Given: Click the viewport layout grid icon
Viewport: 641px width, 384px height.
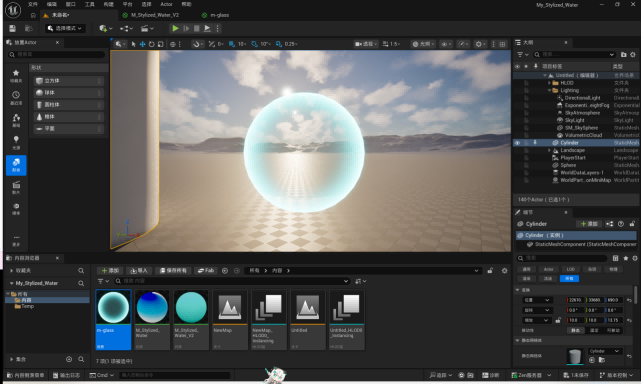Looking at the screenshot, I should tap(503, 44).
